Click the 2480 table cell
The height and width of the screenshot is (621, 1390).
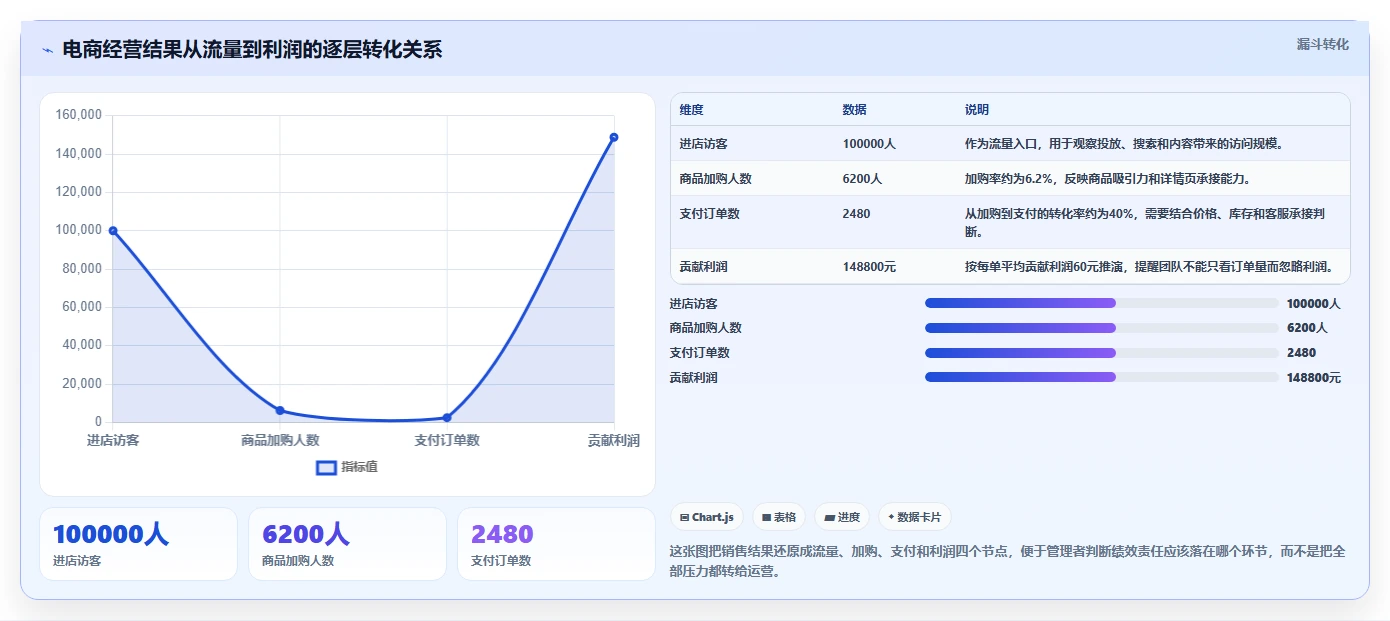(x=895, y=222)
